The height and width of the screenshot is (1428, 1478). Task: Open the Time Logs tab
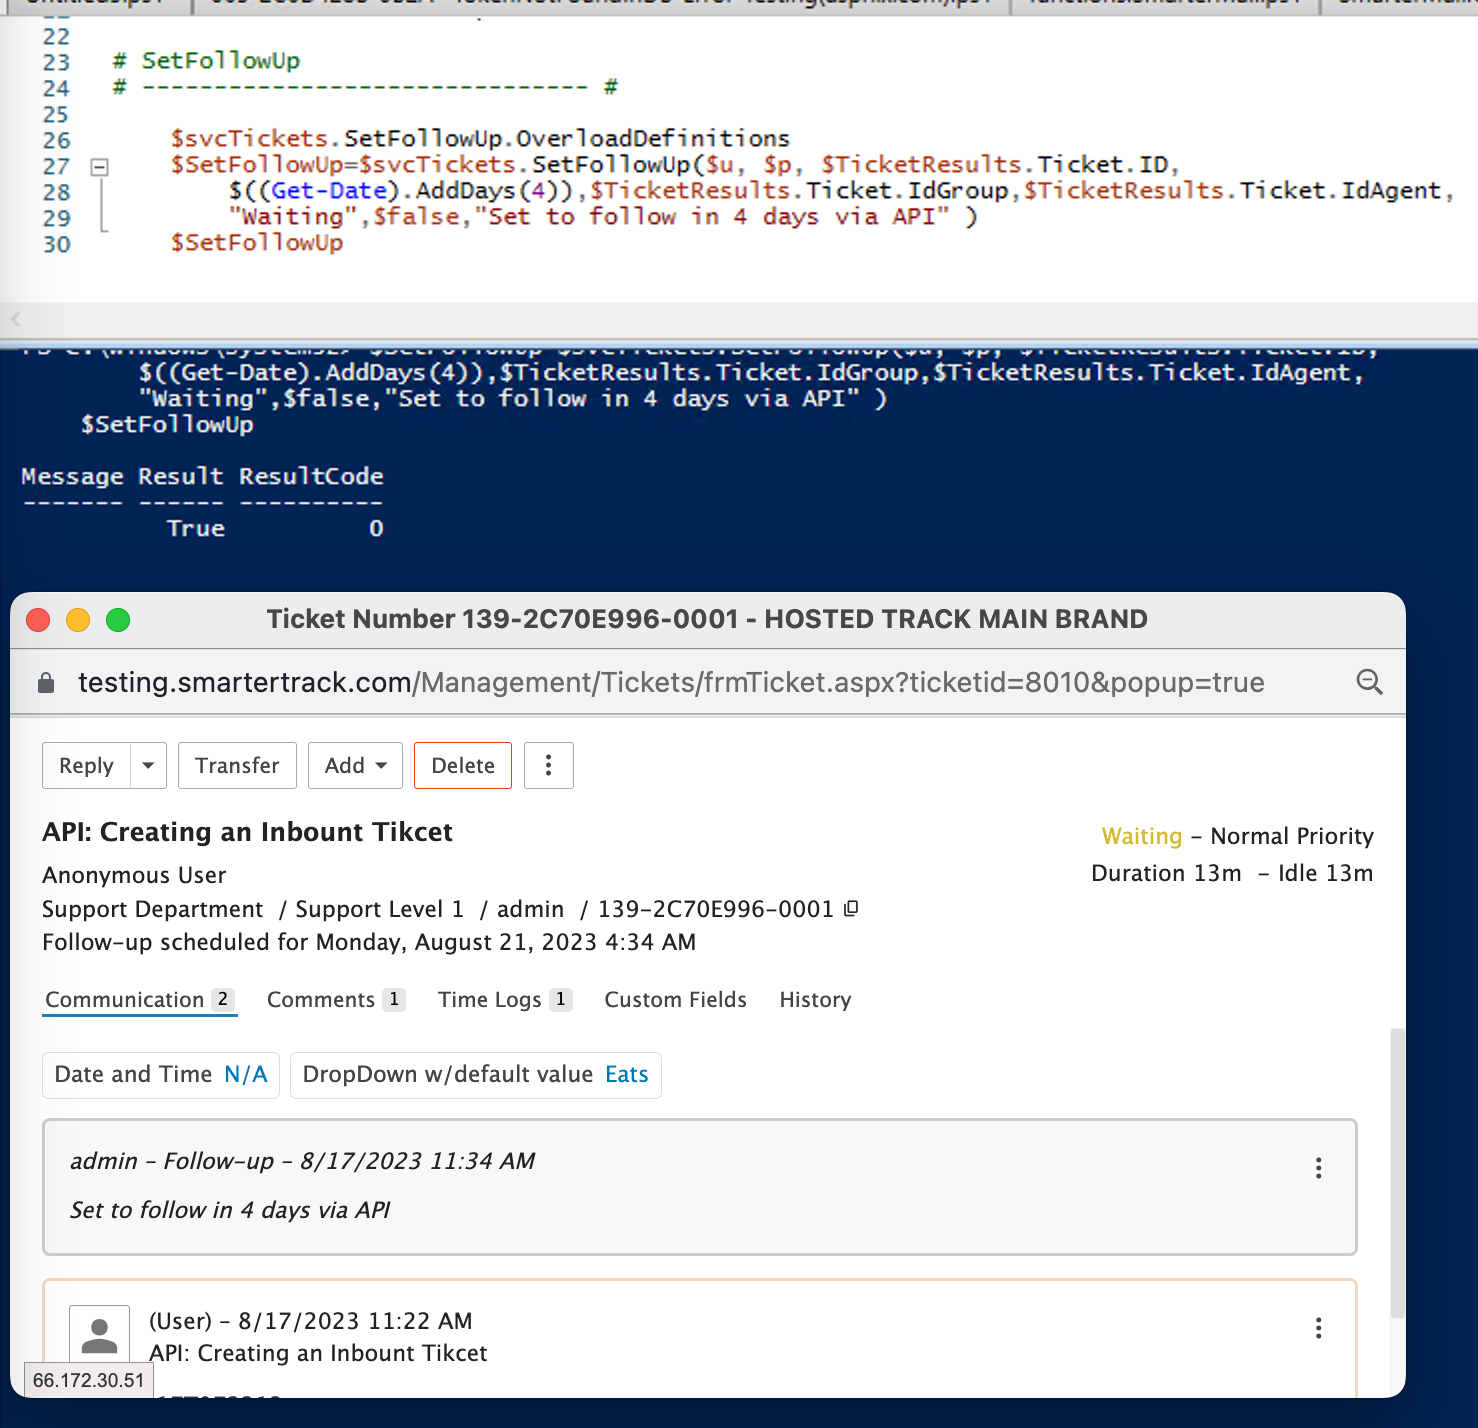504,1000
